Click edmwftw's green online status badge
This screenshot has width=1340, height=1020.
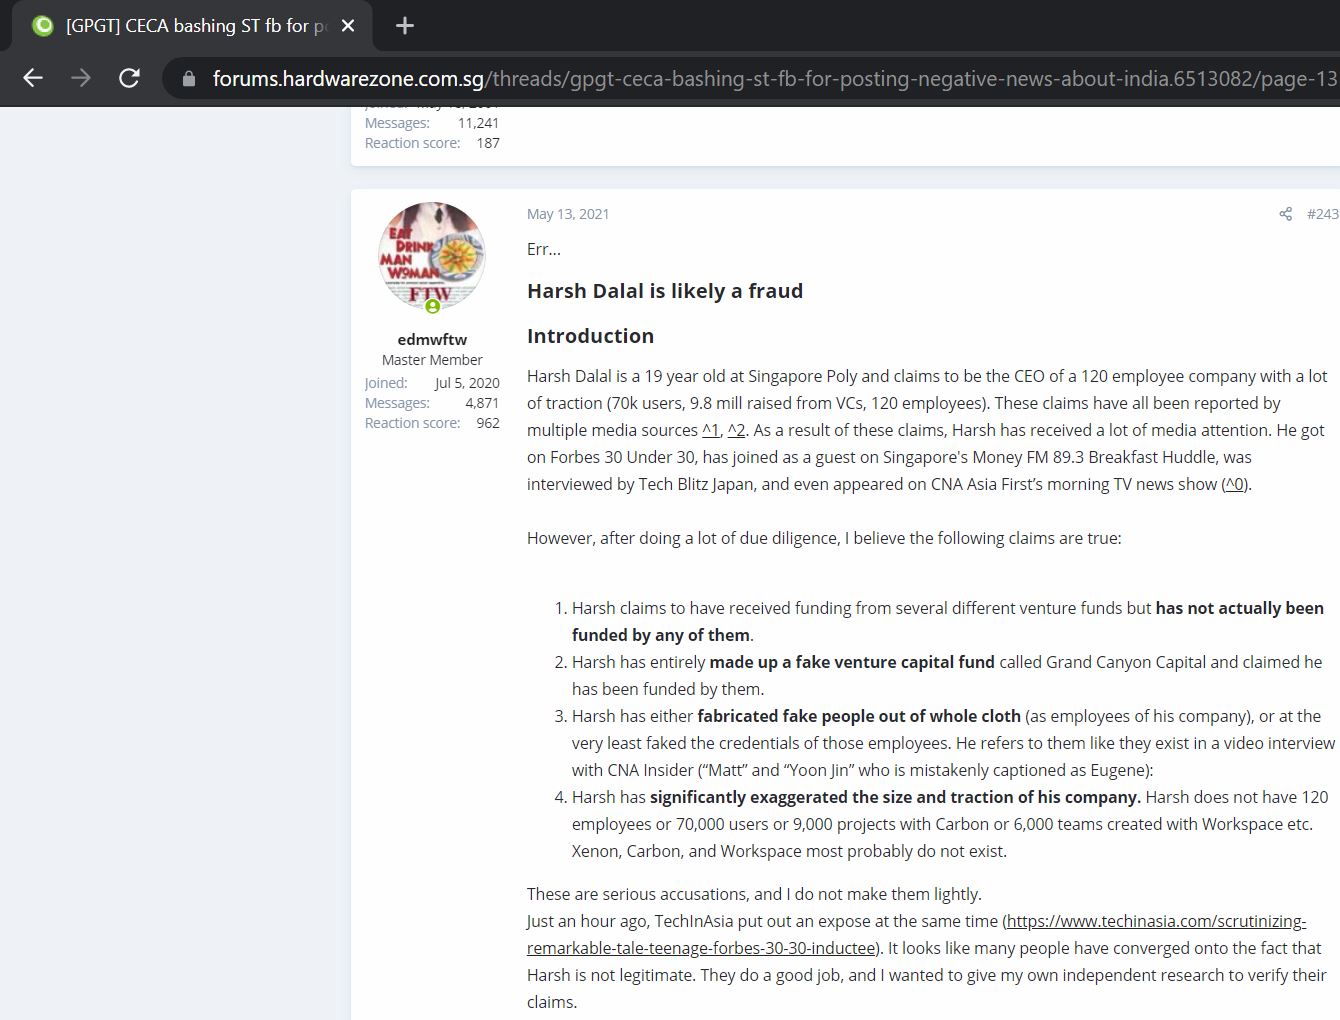tap(433, 307)
